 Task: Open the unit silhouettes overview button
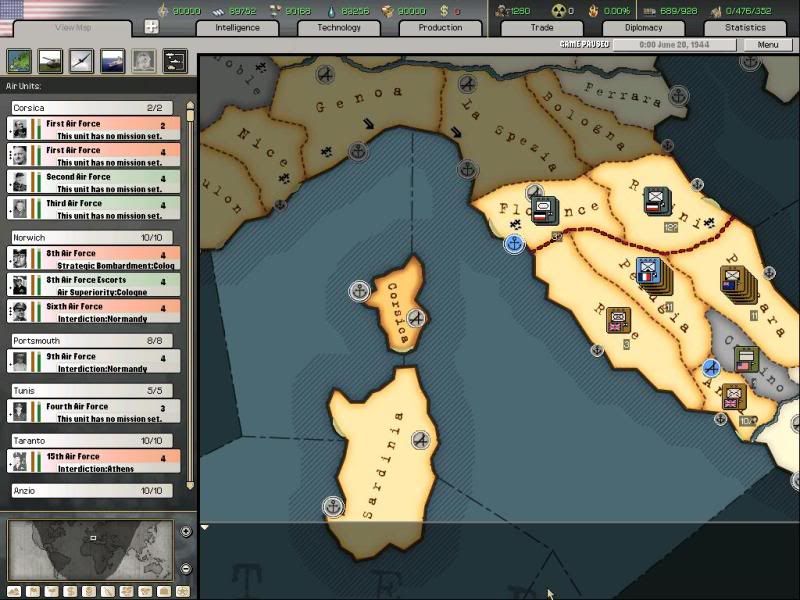pos(175,61)
